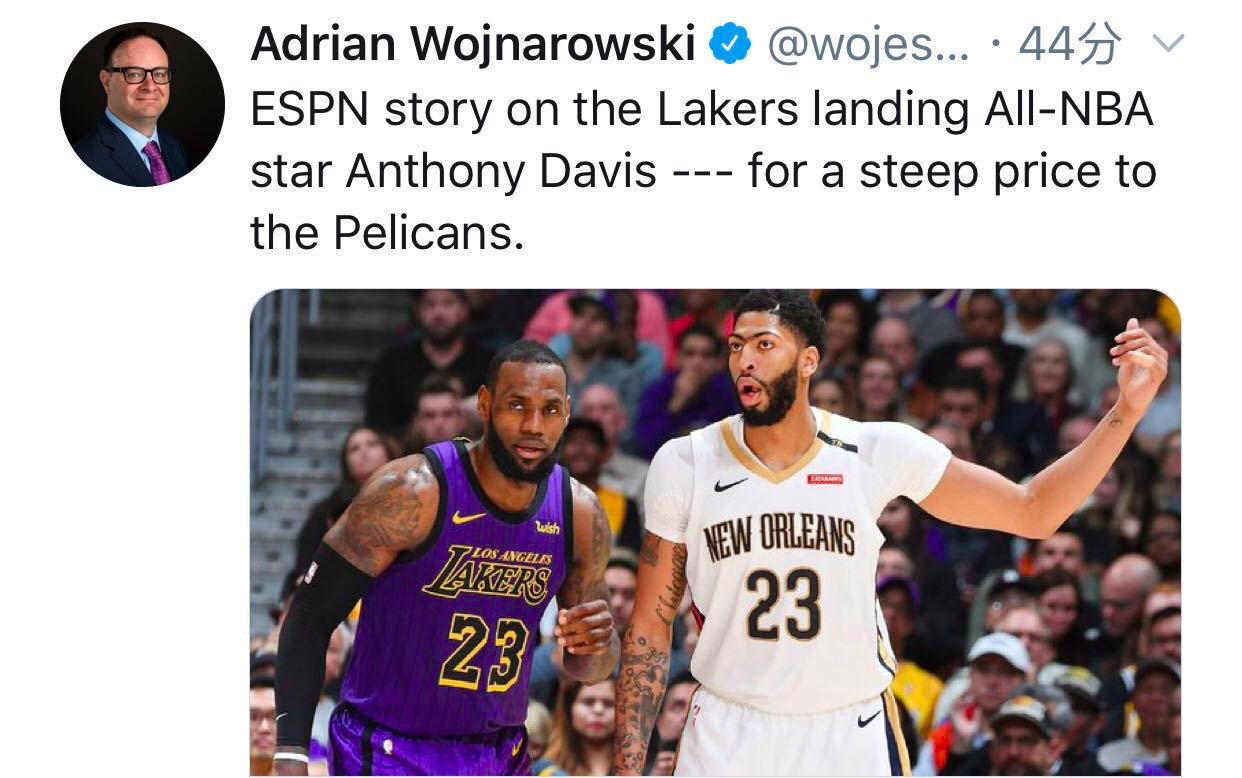1242x778 pixels.
Task: Click the words Anthony Davis in the tweet
Action: (501, 172)
